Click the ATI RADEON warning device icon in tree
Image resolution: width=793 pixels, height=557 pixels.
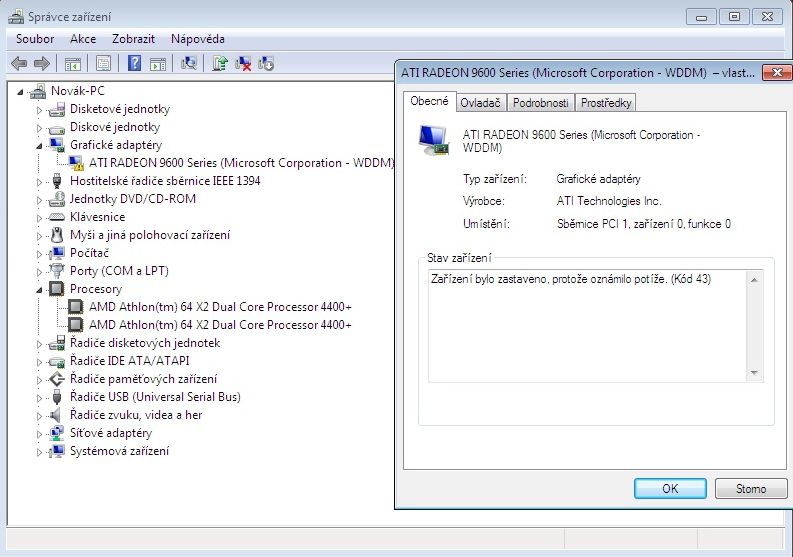click(76, 163)
